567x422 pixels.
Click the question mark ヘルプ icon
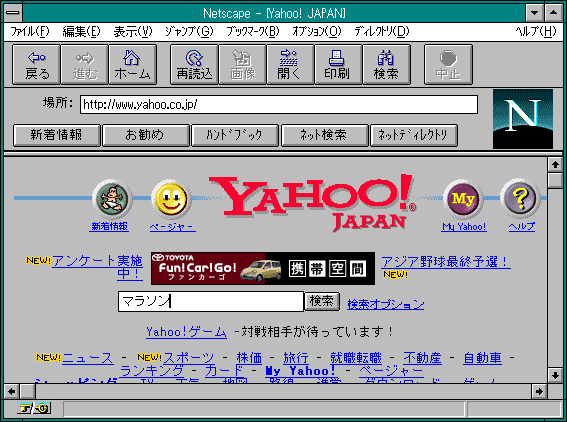coord(520,199)
